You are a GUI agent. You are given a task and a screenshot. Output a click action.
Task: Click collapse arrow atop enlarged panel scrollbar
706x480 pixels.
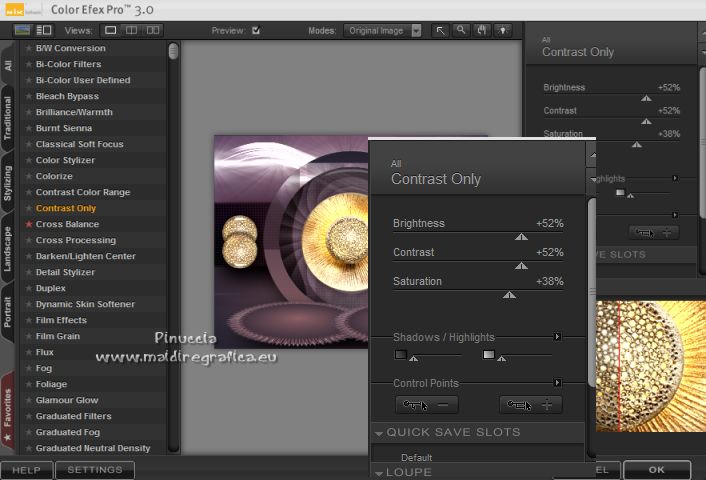click(593, 155)
